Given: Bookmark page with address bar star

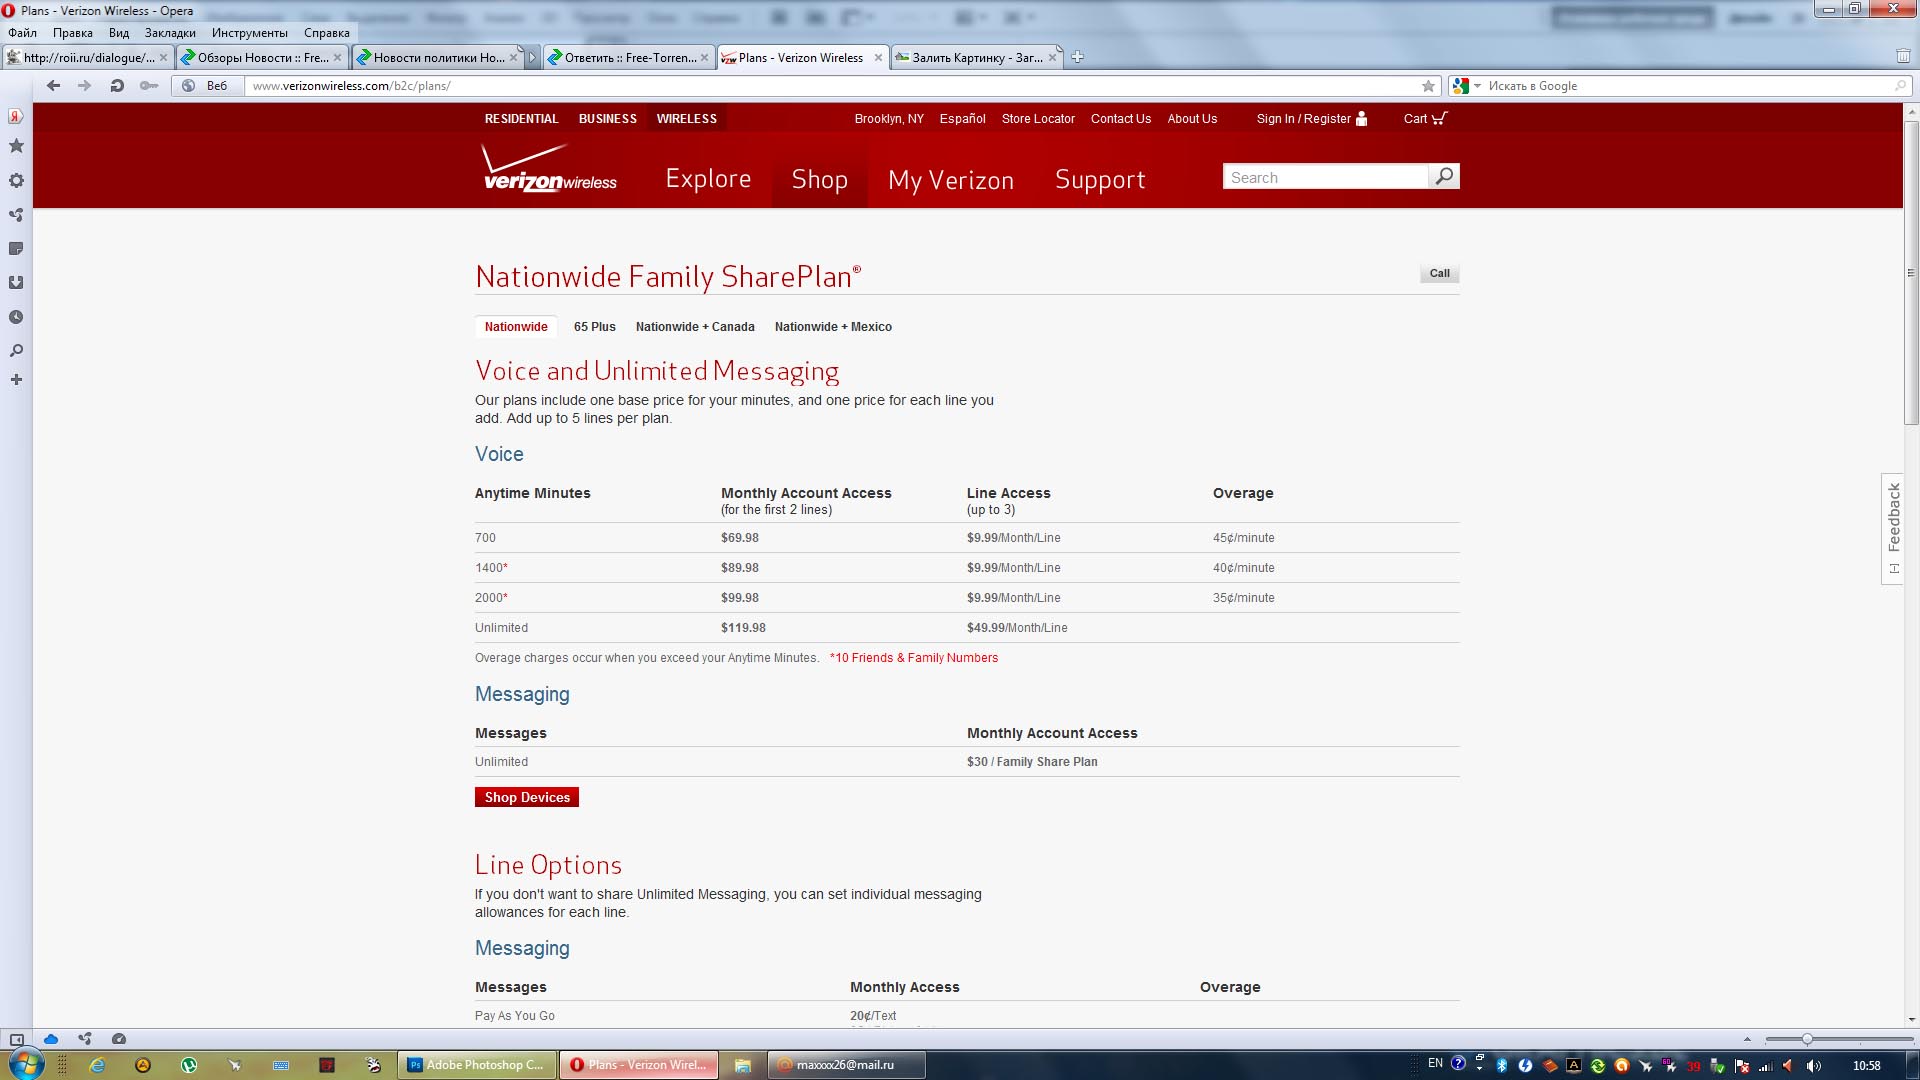Looking at the screenshot, I should [1429, 86].
